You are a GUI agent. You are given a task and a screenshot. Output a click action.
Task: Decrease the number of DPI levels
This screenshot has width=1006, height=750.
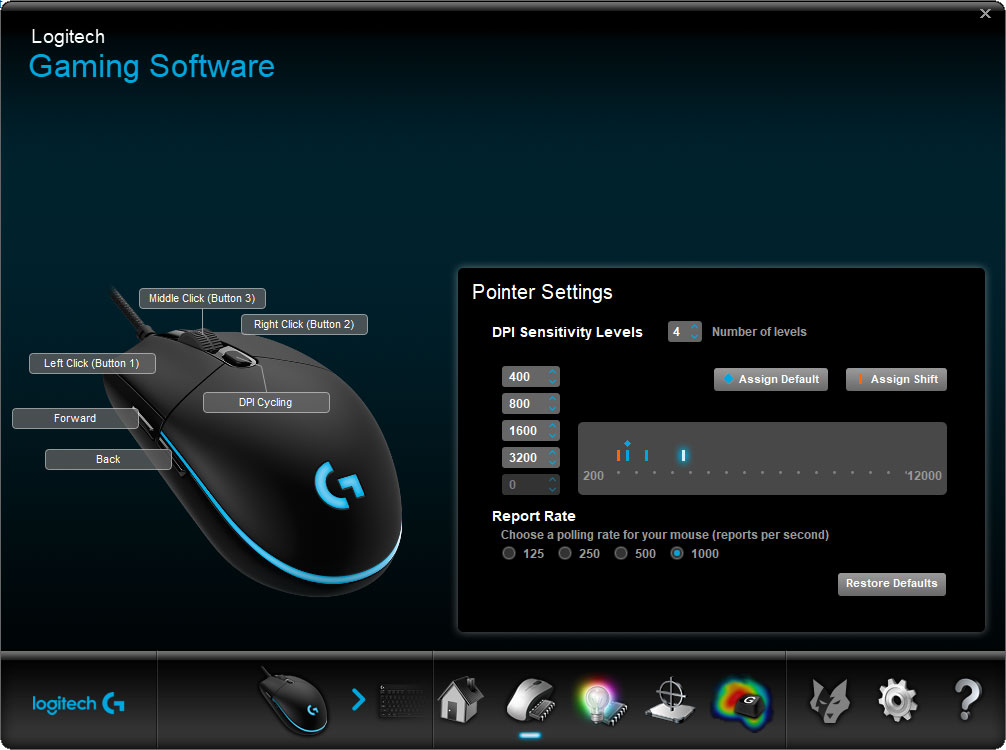click(x=694, y=336)
